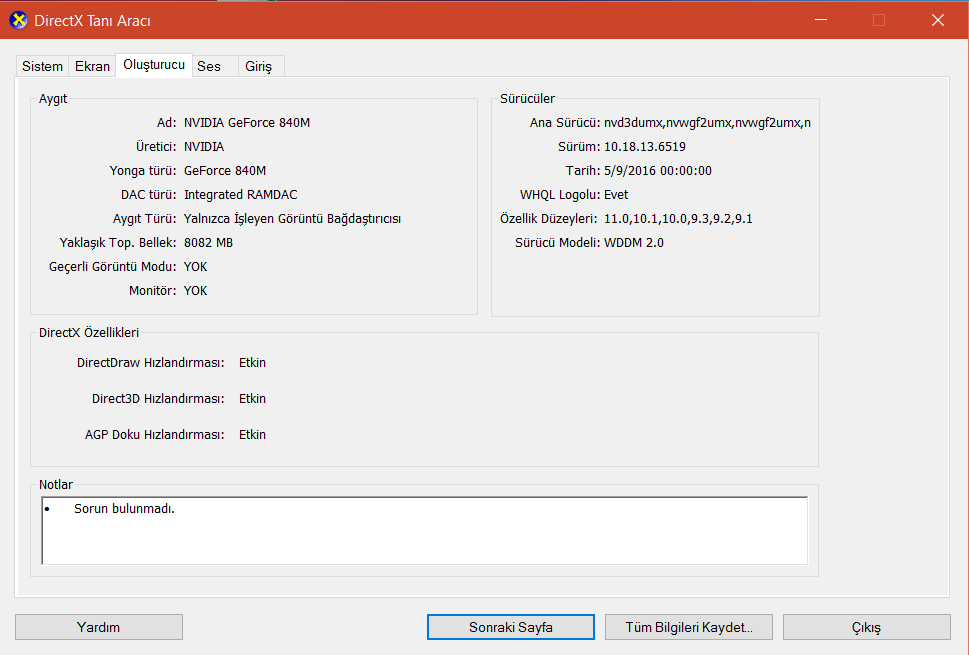The width and height of the screenshot is (969, 655).
Task: Switch to the Sistem tab
Action: coord(42,66)
